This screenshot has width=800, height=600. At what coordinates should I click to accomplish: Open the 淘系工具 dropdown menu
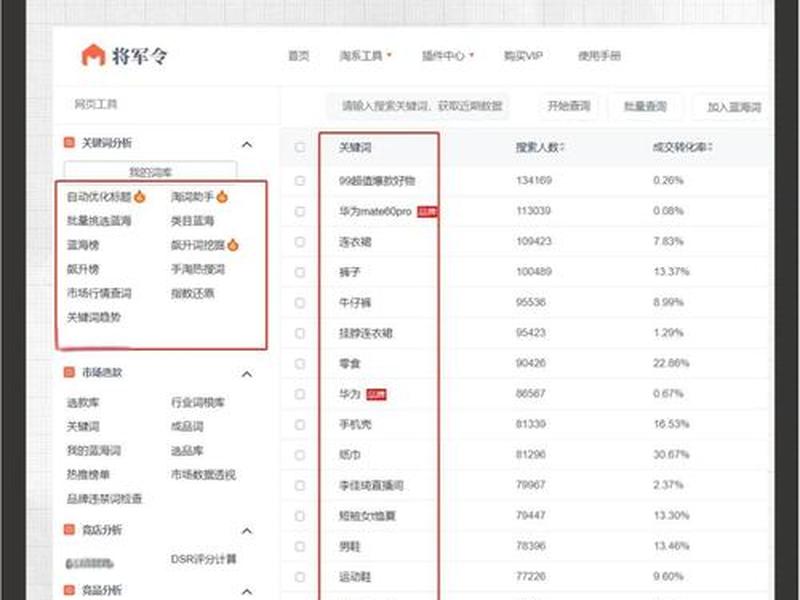365,55
